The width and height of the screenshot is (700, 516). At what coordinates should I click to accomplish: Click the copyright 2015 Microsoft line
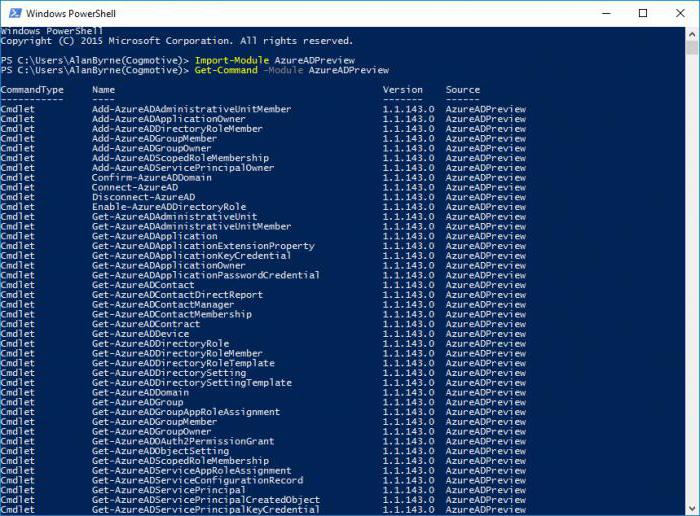[x=177, y=41]
